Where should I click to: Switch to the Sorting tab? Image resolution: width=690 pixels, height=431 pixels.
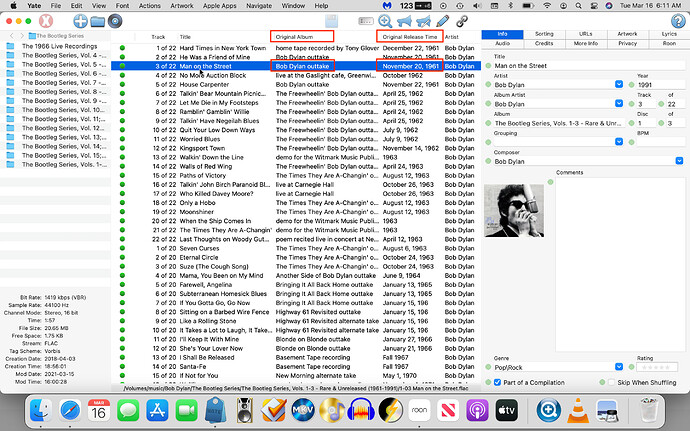point(544,34)
